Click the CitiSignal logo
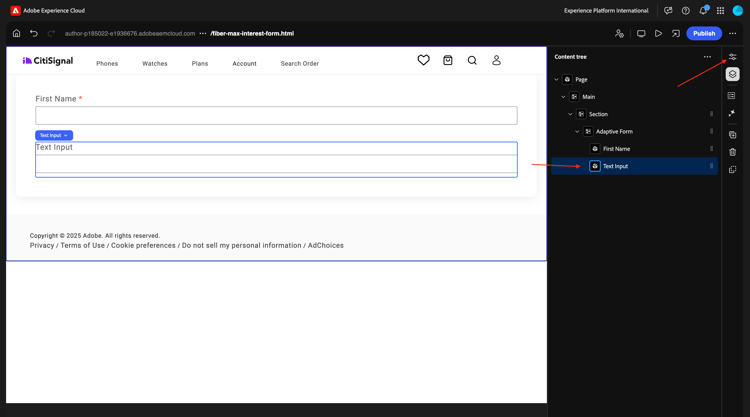The width and height of the screenshot is (750, 417). click(x=48, y=61)
